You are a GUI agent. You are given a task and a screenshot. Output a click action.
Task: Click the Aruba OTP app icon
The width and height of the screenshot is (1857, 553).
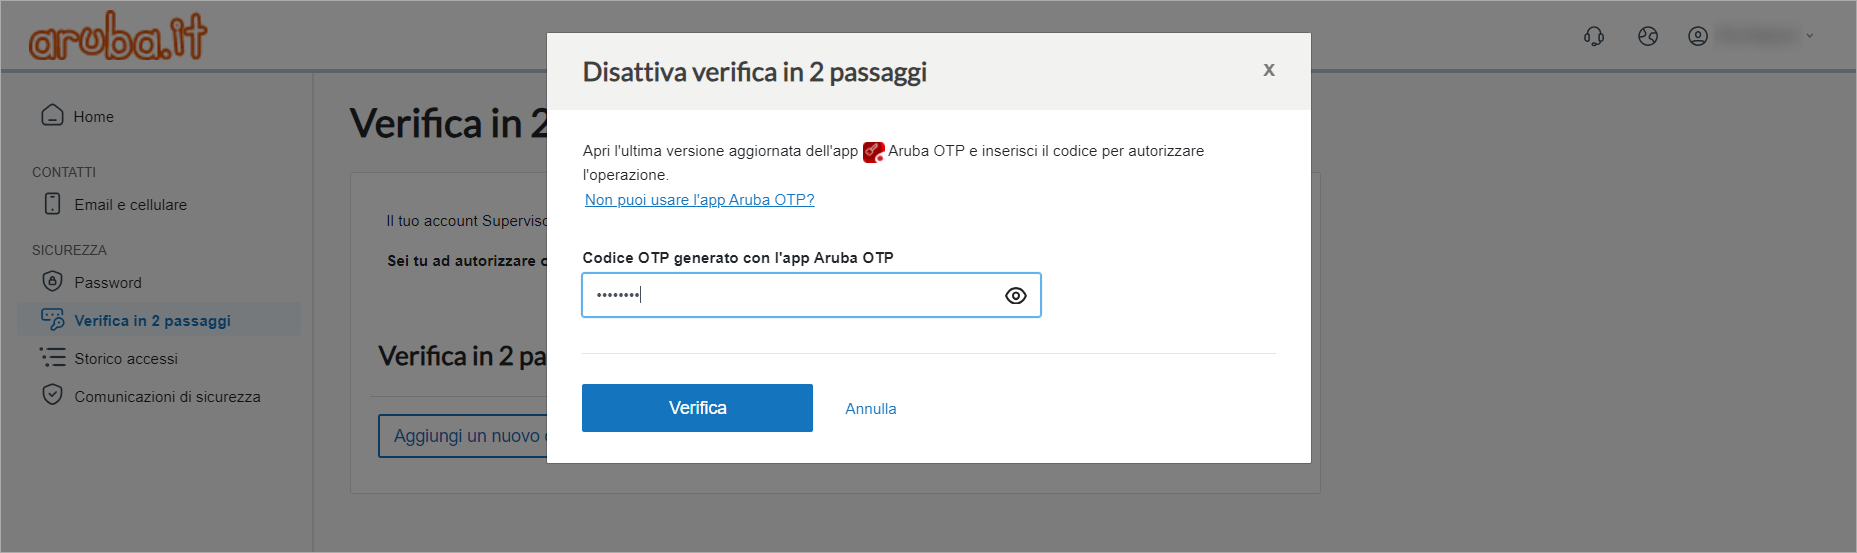coord(873,152)
